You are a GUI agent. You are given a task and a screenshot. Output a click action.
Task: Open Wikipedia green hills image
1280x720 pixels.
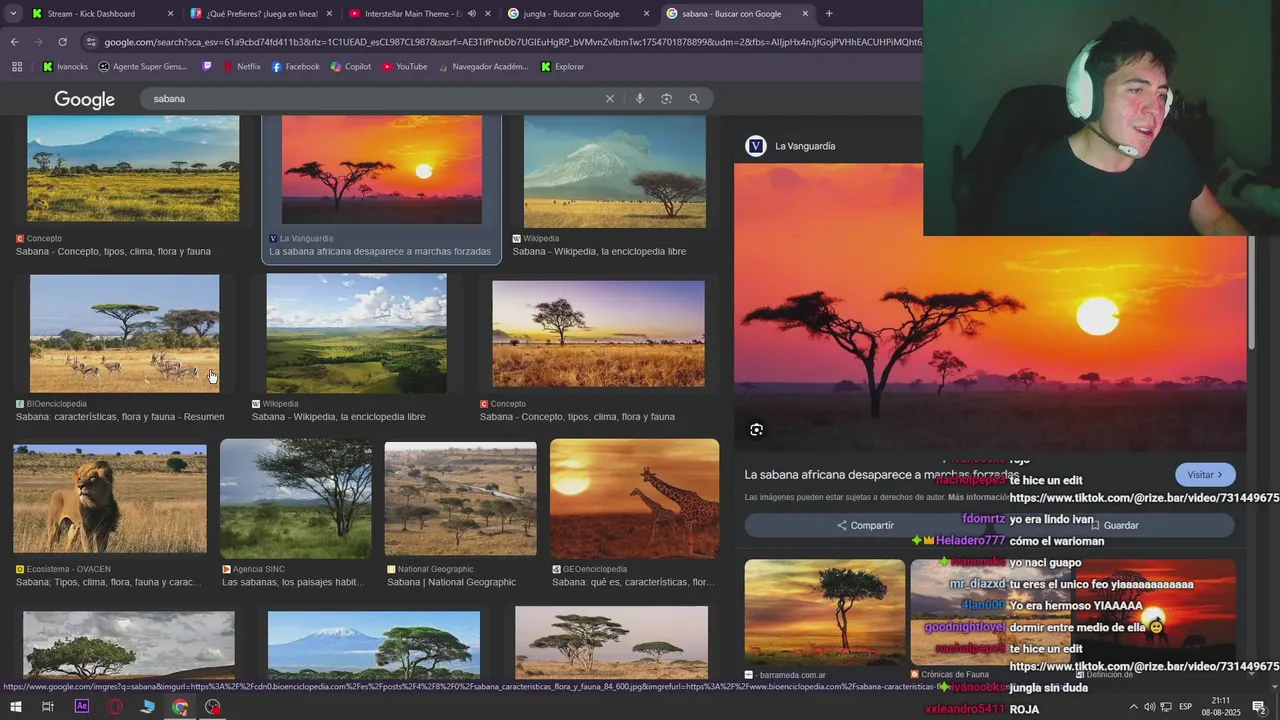click(x=357, y=333)
